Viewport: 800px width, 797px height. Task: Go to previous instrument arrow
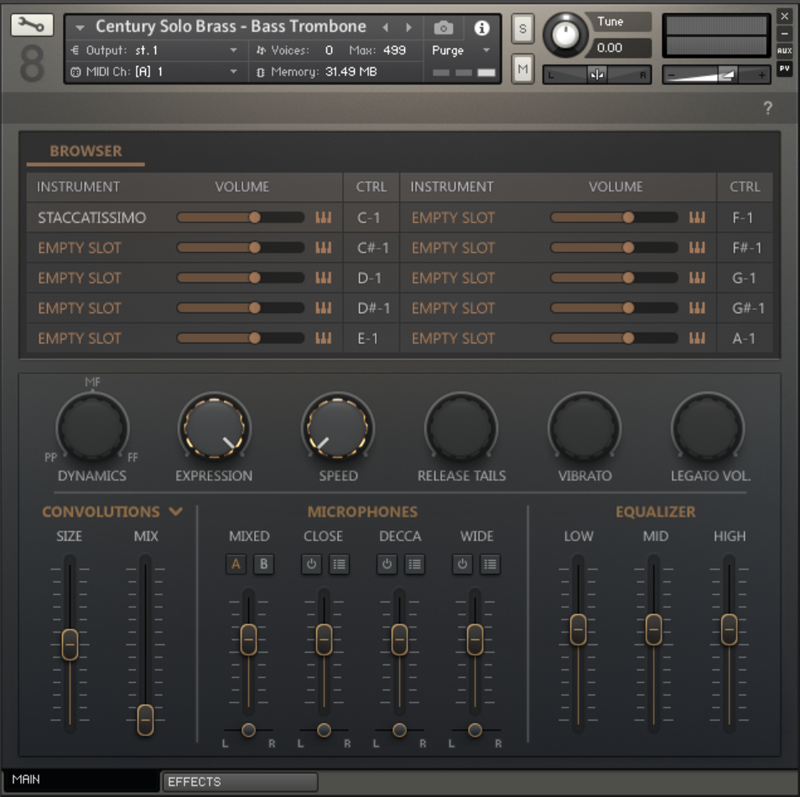click(x=386, y=27)
